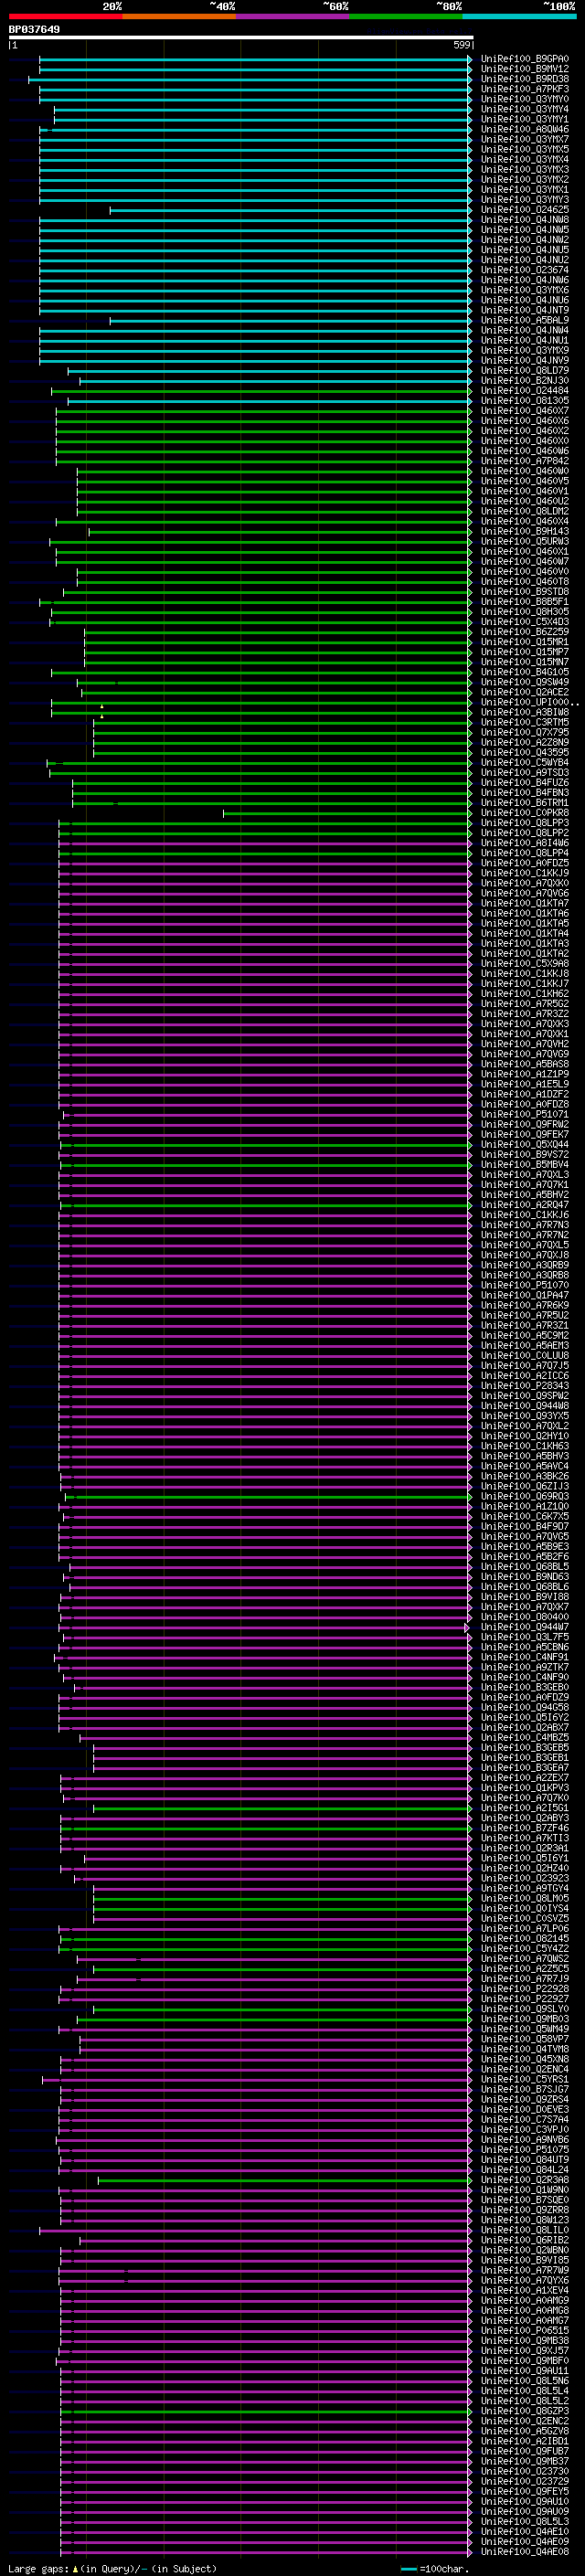Select the UniRef100_B3GEB5 label

tap(525, 1747)
